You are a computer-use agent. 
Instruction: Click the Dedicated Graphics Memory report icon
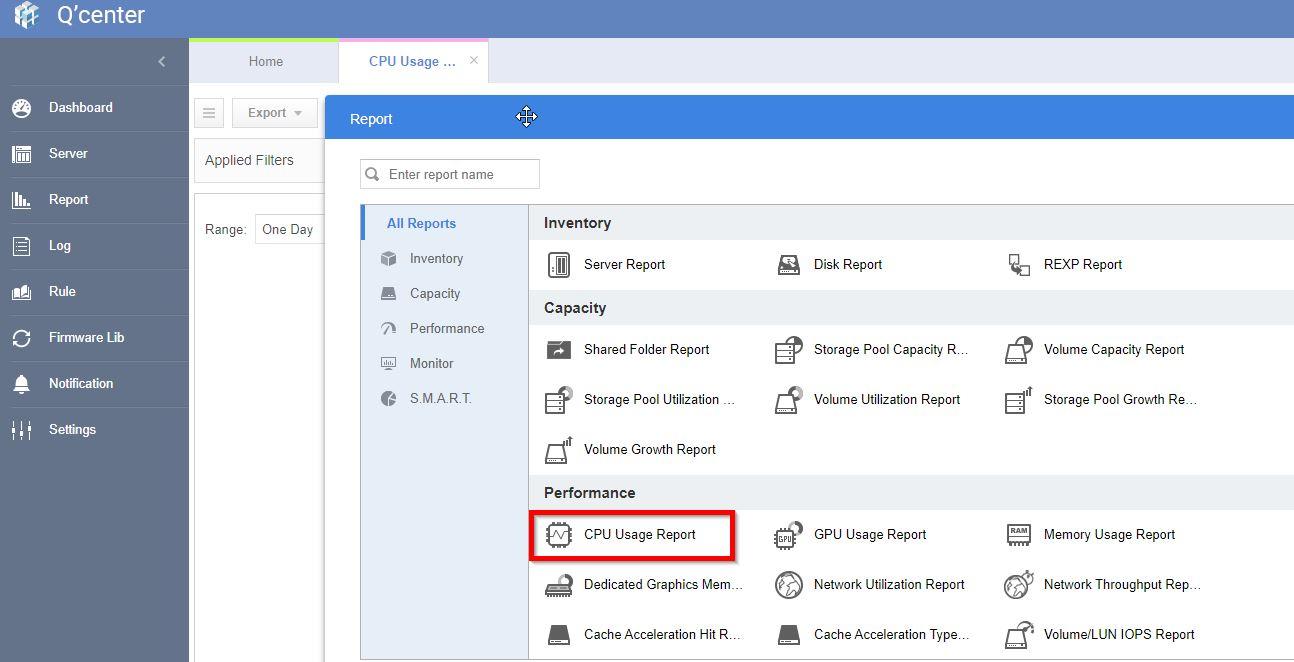click(x=559, y=585)
